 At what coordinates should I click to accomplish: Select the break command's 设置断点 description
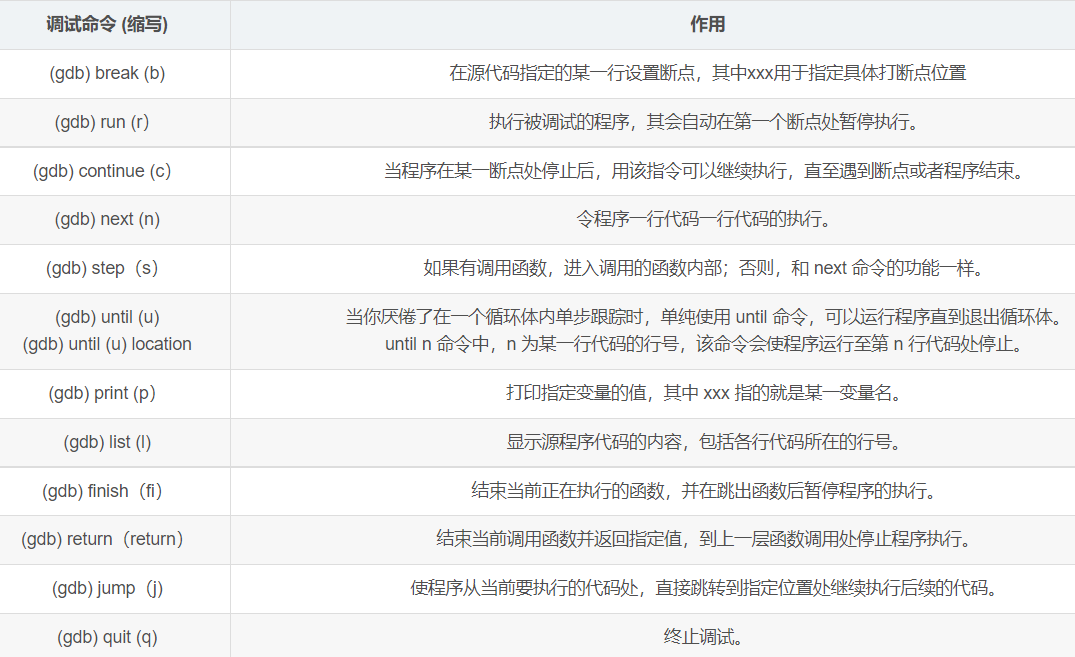708,73
